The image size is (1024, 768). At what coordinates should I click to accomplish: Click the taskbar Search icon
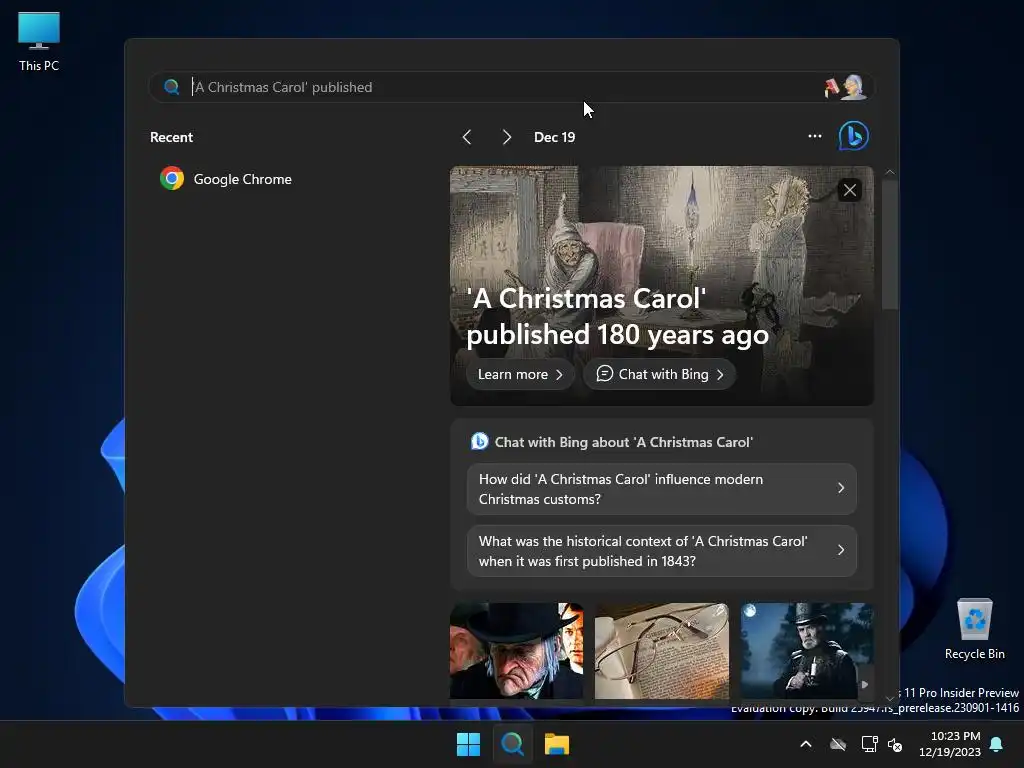tap(513, 744)
